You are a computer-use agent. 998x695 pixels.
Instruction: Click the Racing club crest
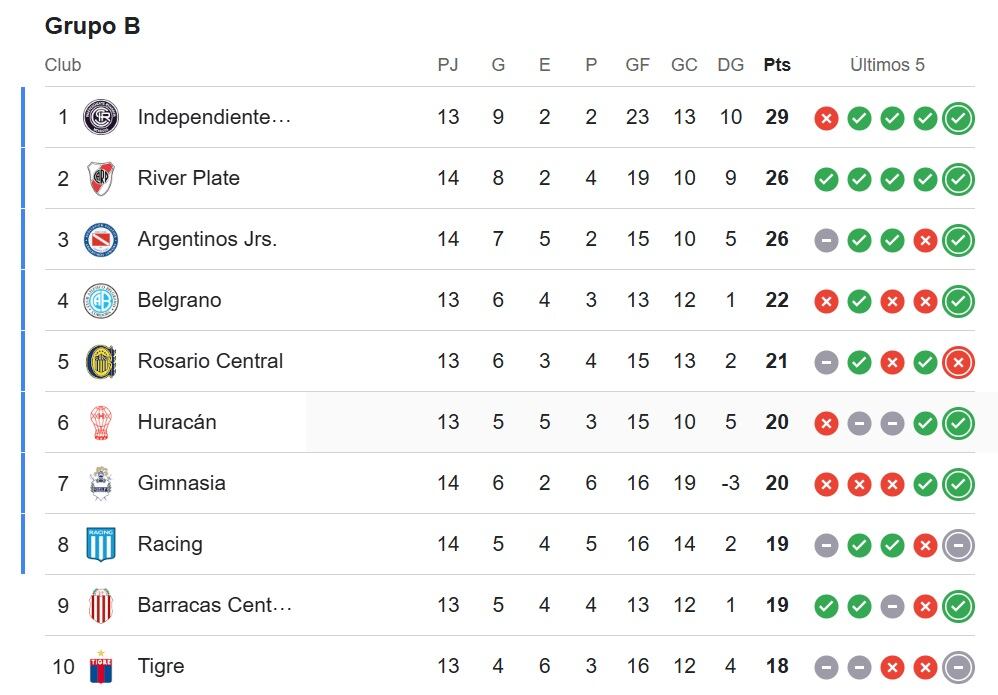click(100, 544)
